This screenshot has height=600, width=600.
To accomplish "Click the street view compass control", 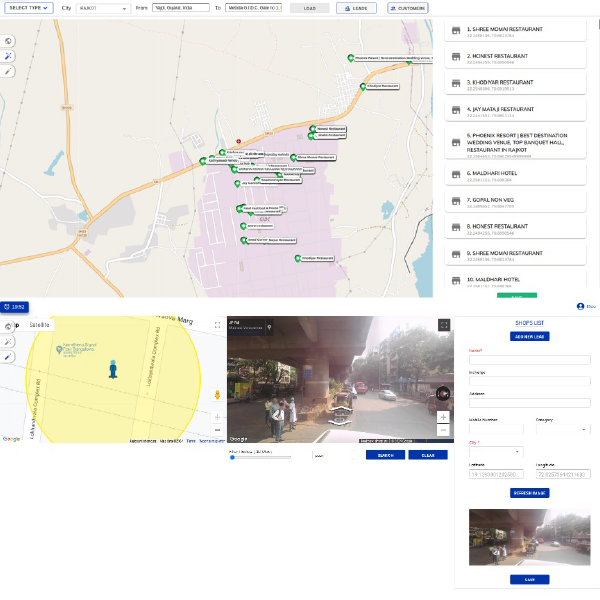I will pyautogui.click(x=444, y=393).
